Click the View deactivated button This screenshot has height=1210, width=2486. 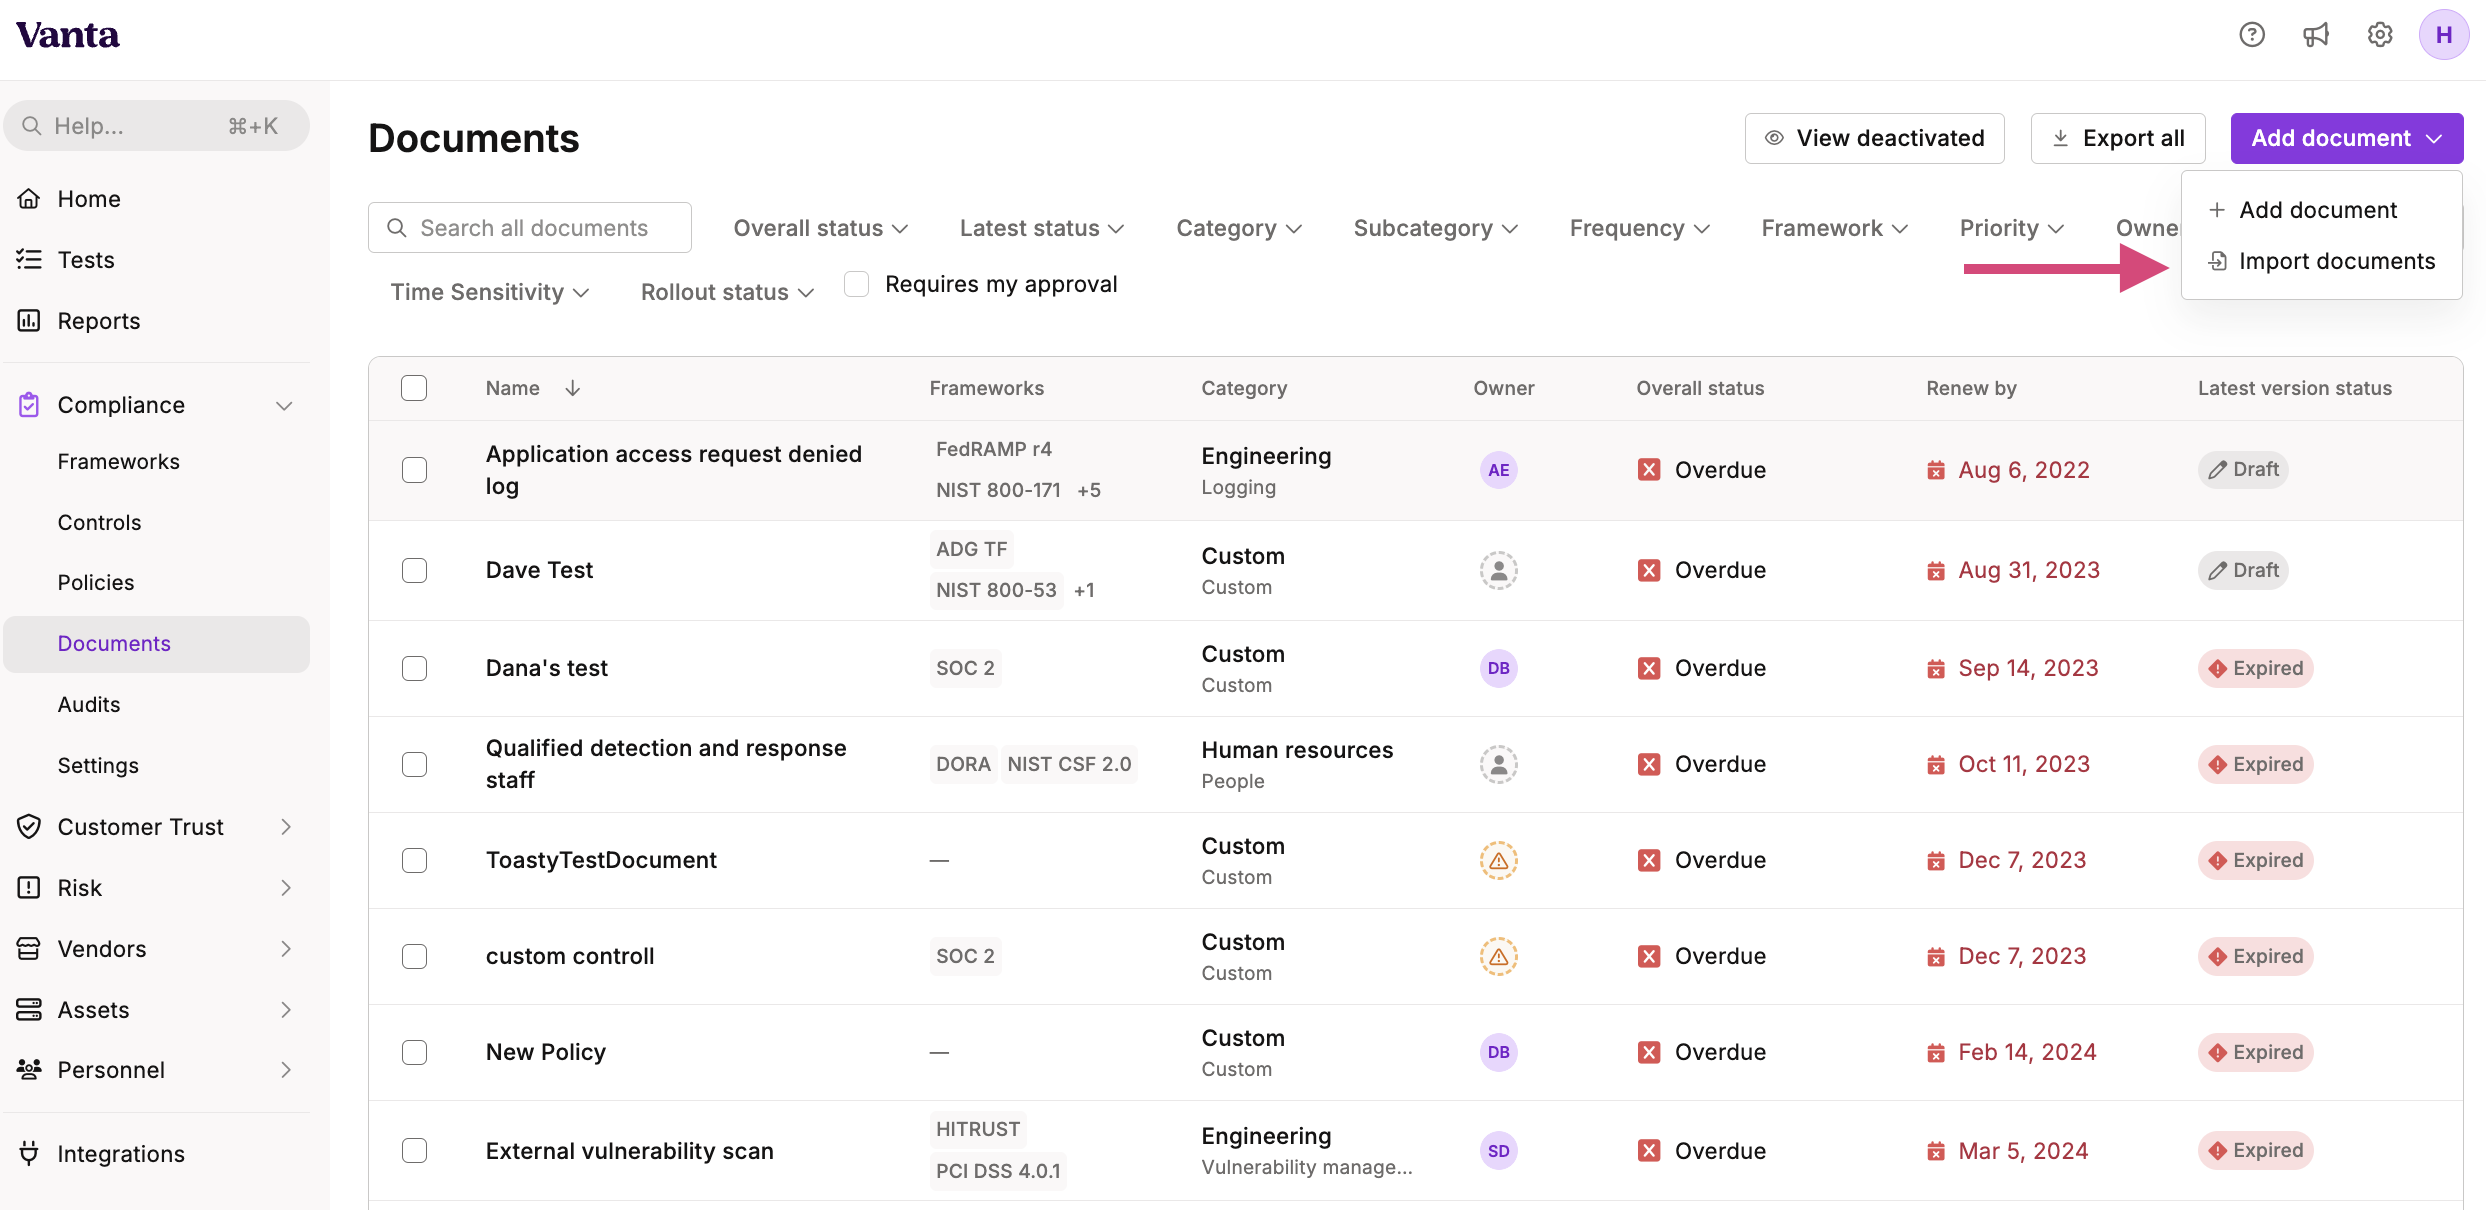[1874, 138]
